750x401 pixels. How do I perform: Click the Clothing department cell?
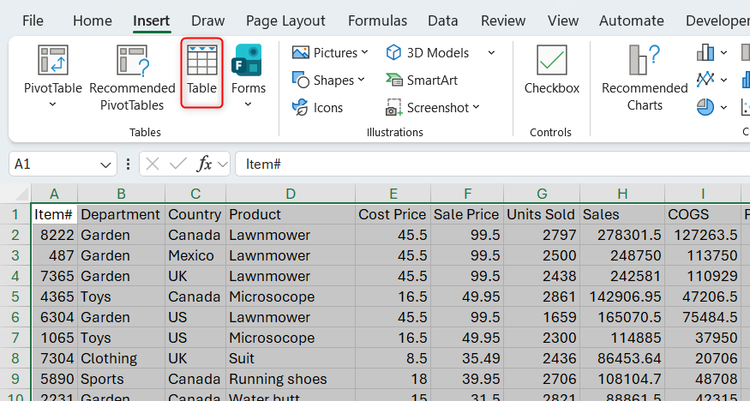[x=121, y=358]
